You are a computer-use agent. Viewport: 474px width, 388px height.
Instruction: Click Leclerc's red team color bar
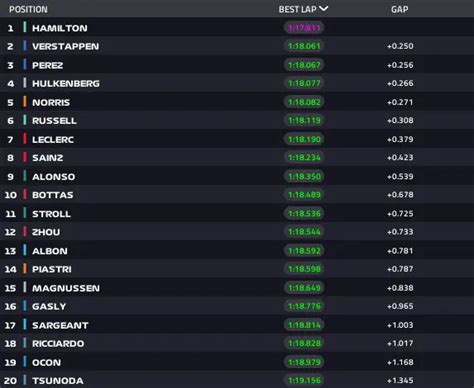point(25,139)
